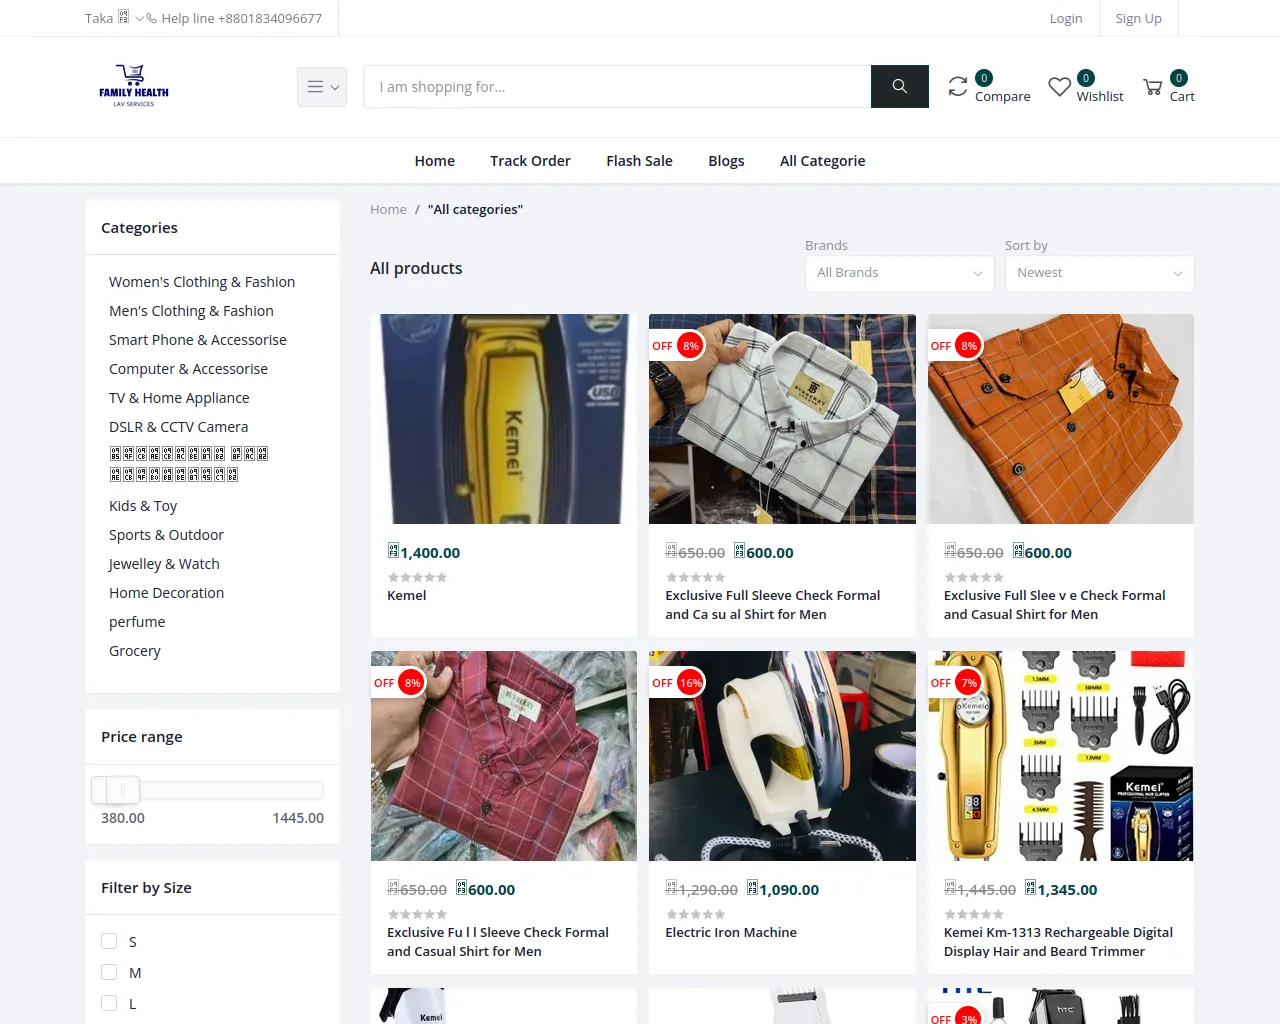Click the star rating under Kemei 1,400.00
Screen dimensions: 1280x1024
417,577
